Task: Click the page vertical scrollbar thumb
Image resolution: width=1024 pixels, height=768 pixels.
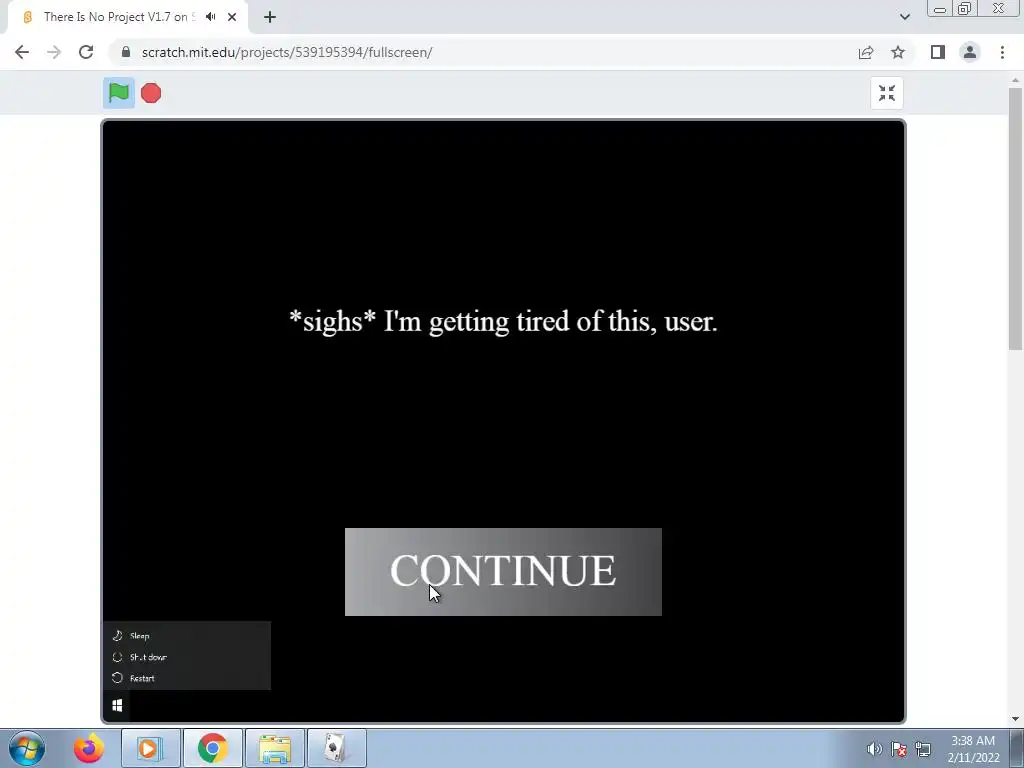Action: click(x=1015, y=219)
